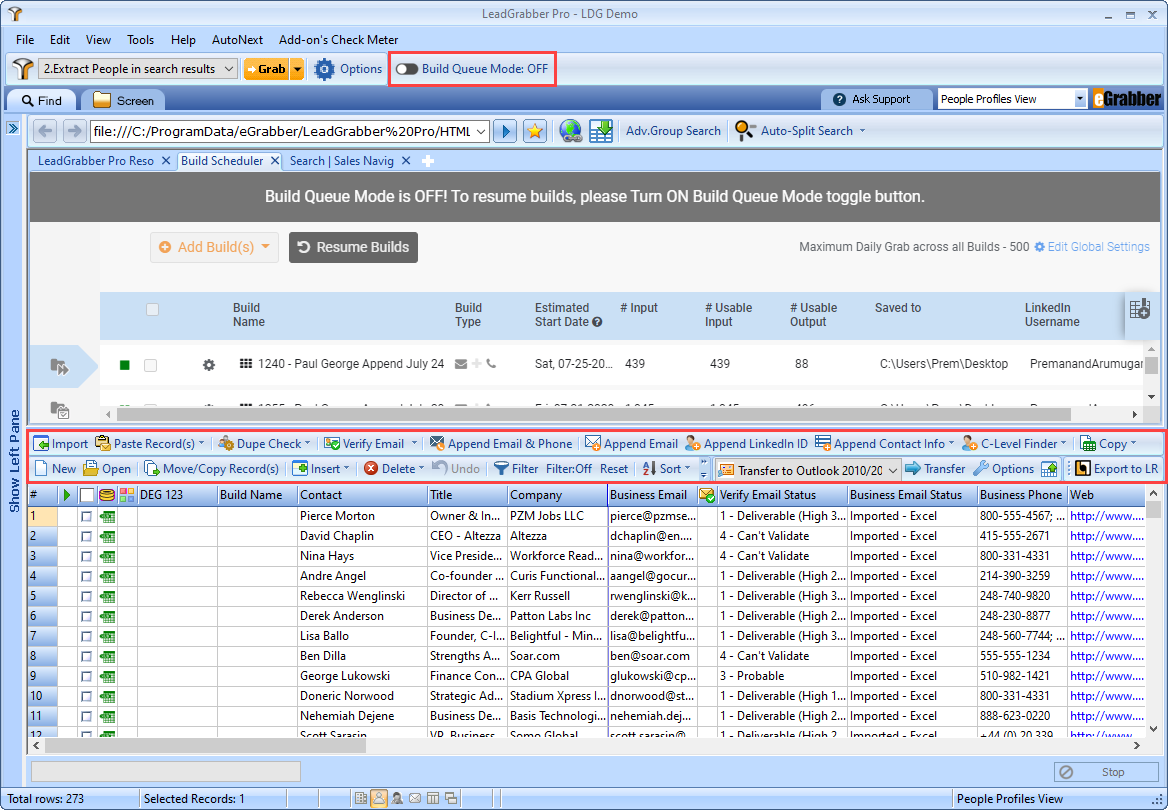Viewport: 1168px width, 810px height.
Task: Expand the Add Build(s) dropdown
Action: (x=265, y=247)
